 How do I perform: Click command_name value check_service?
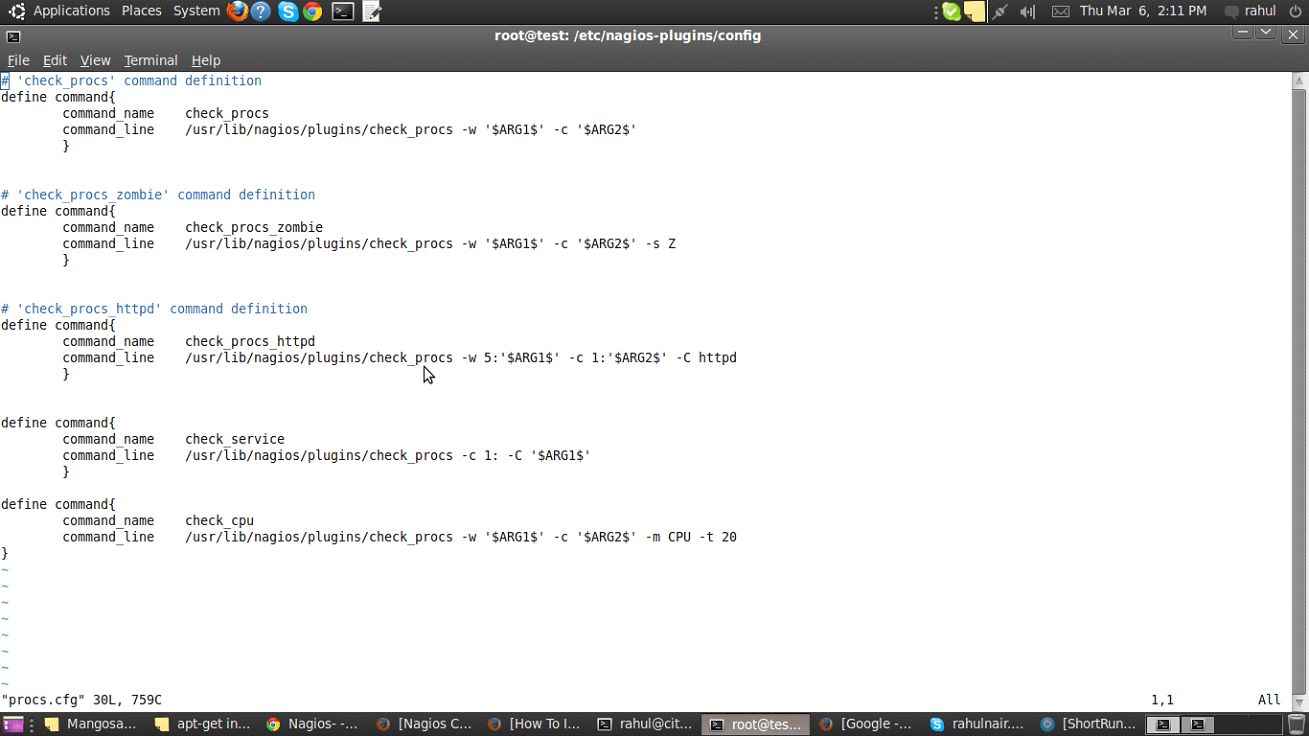pyautogui.click(x=235, y=440)
